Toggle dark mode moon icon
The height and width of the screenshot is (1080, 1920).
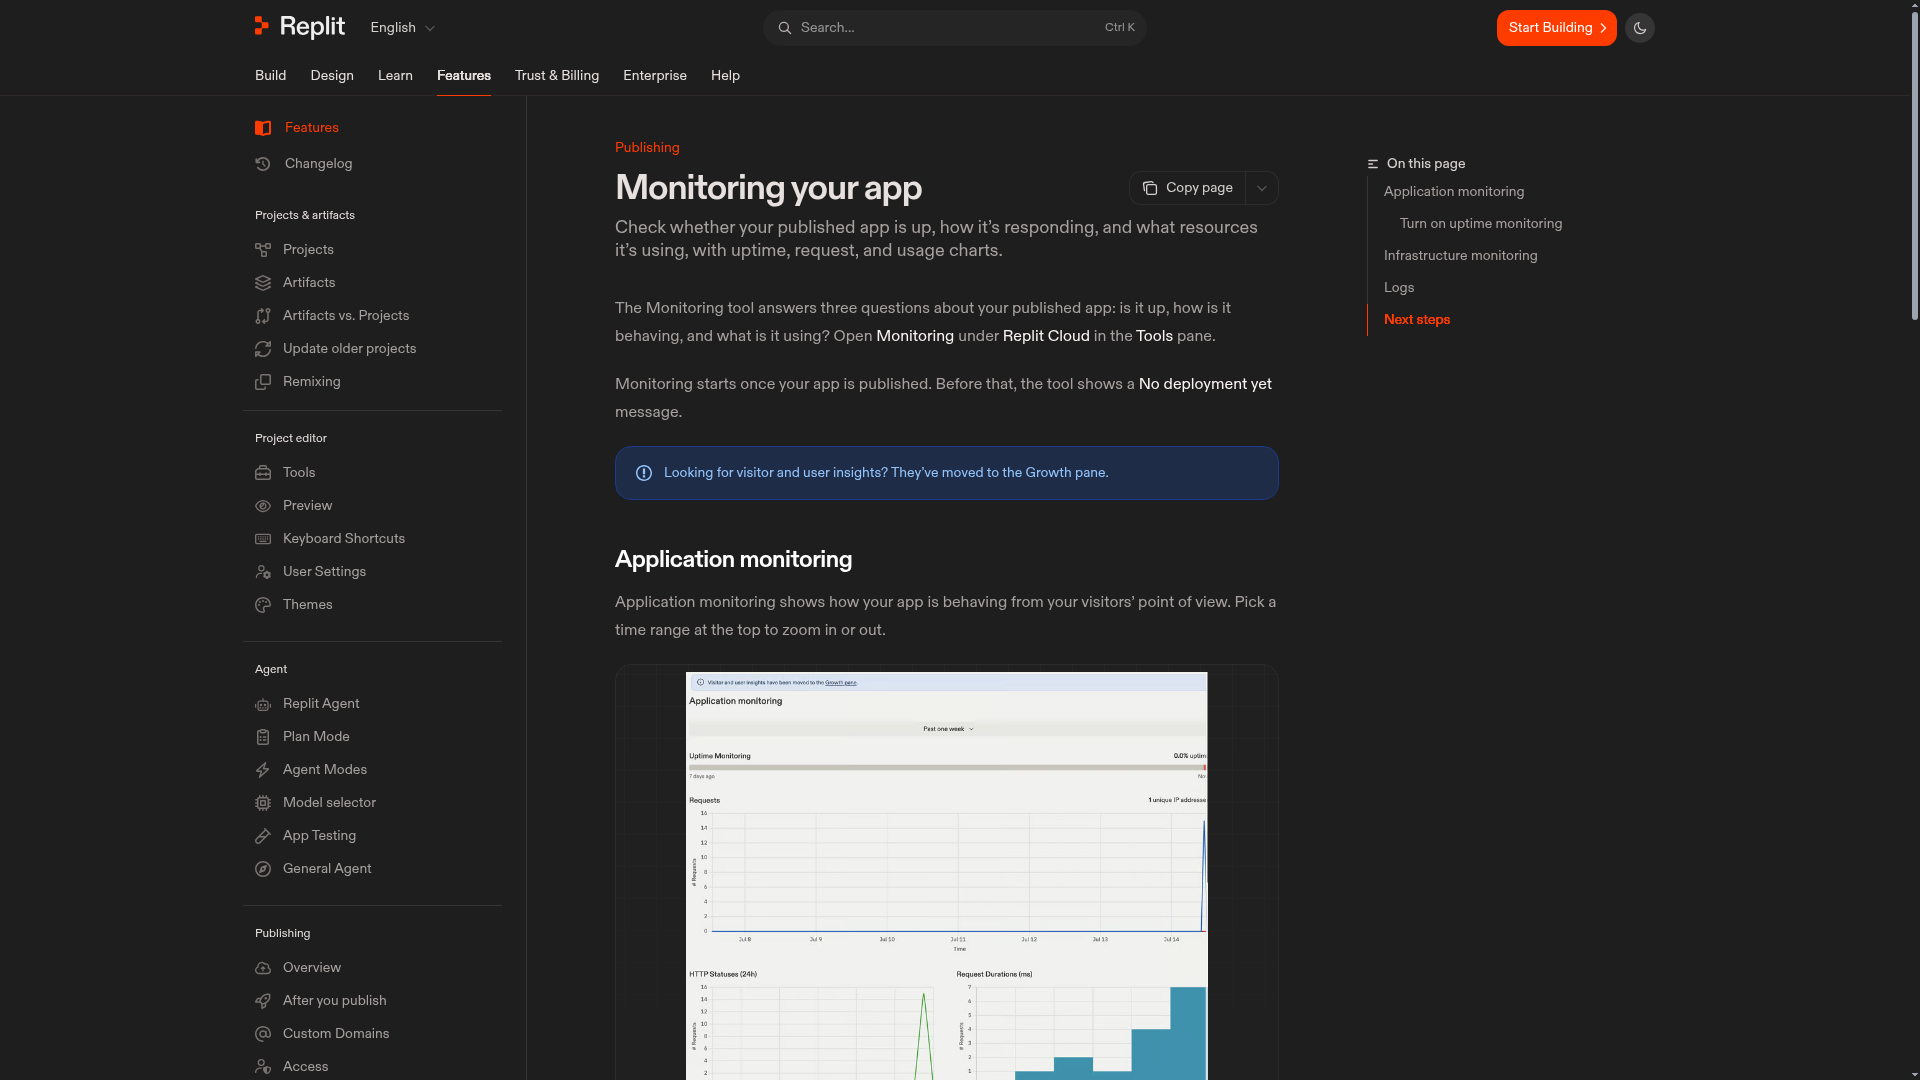(x=1640, y=28)
